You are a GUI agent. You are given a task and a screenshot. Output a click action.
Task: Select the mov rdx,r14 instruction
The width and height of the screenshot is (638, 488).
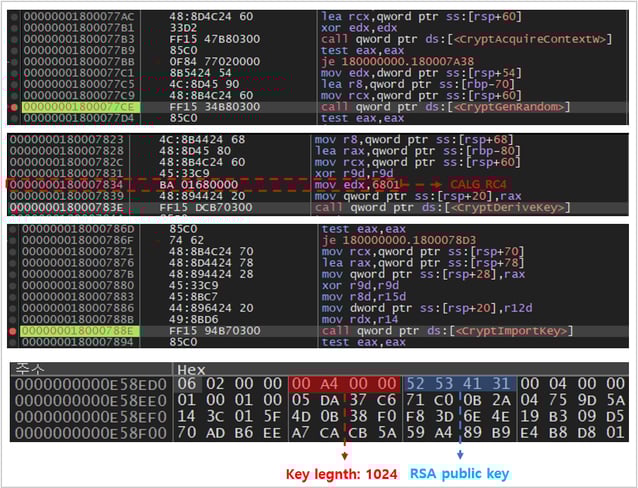click(x=360, y=319)
